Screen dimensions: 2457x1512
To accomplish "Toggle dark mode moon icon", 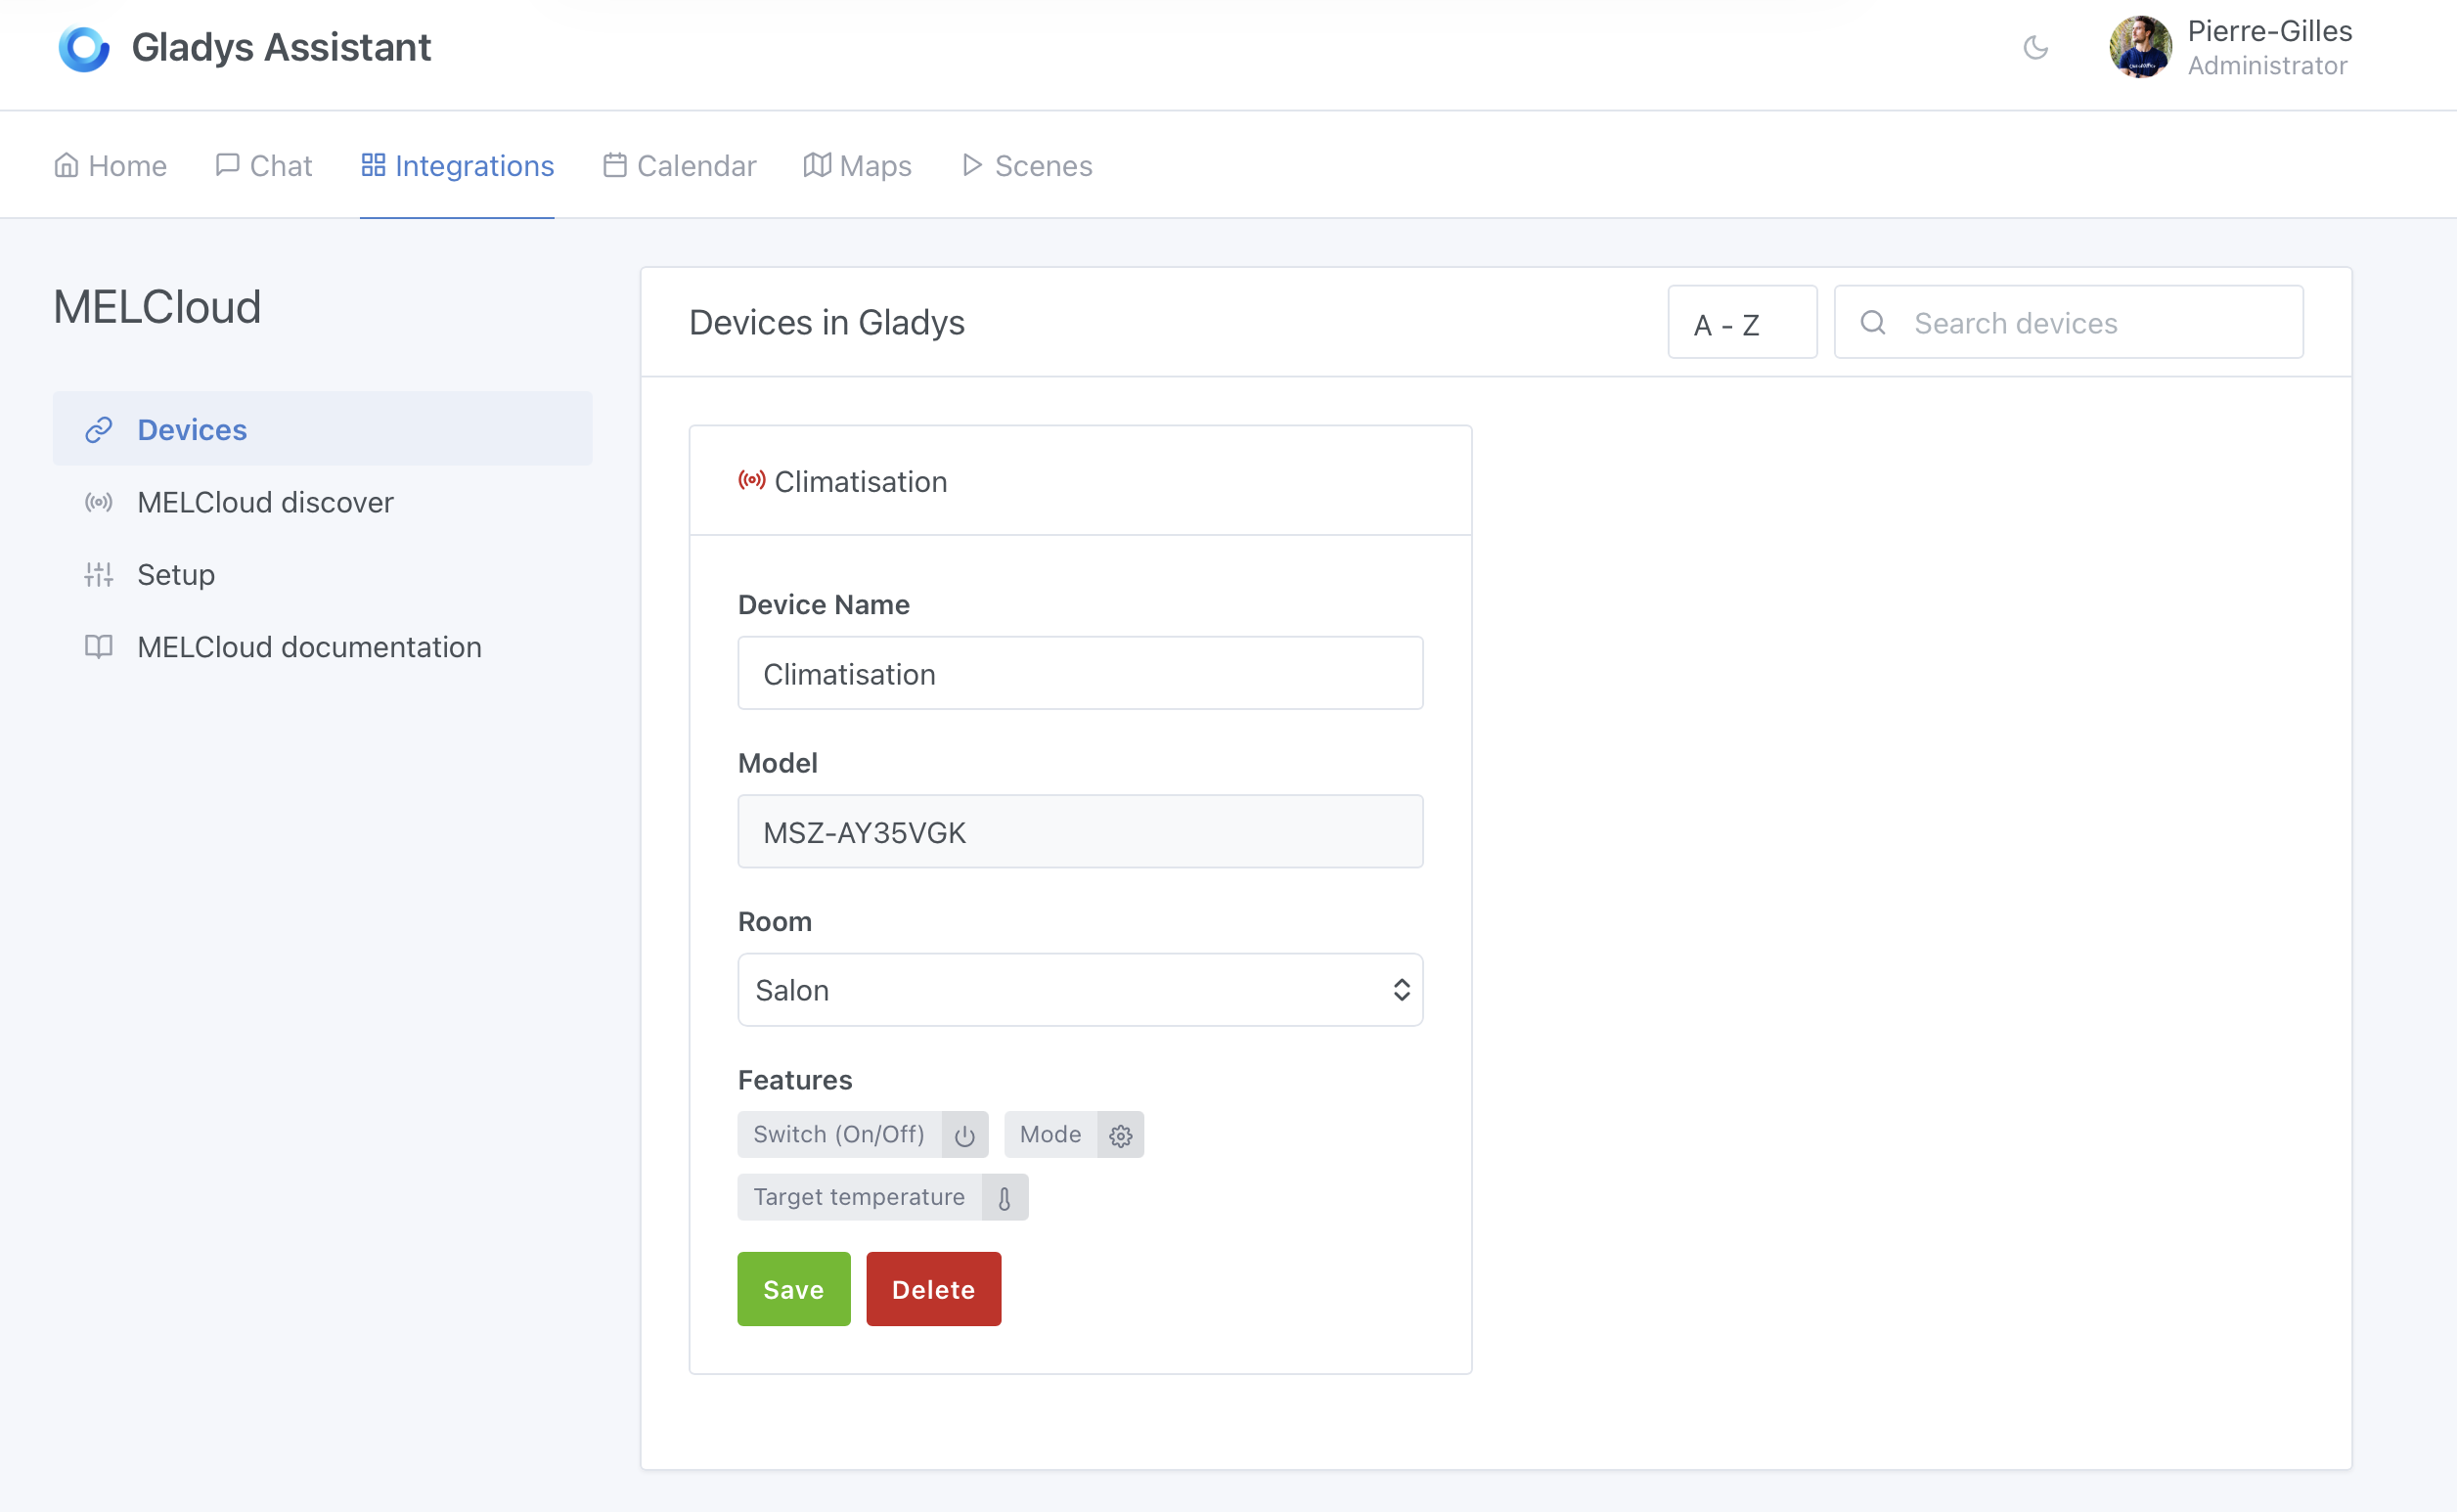I will click(x=2035, y=47).
